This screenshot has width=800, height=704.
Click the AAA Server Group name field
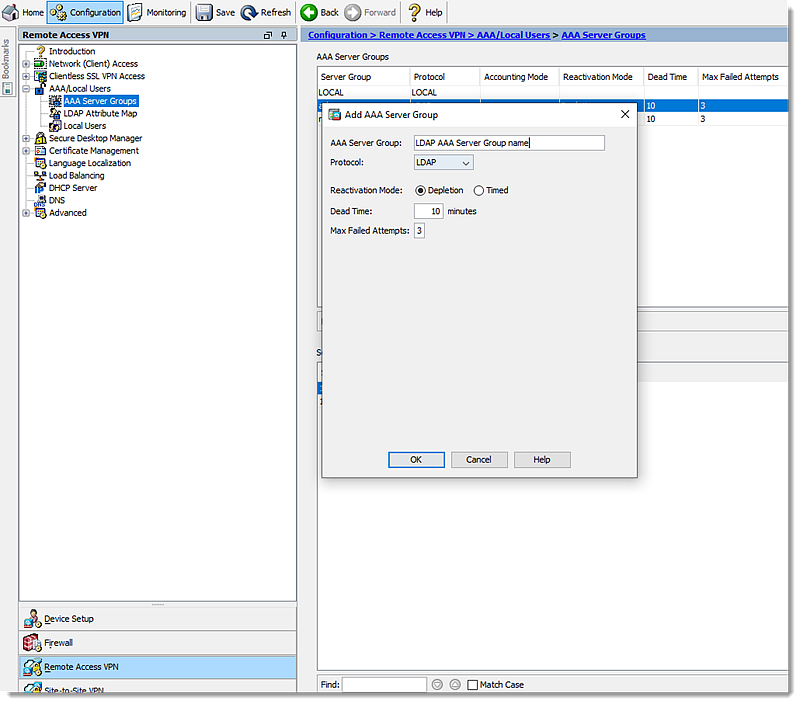(x=509, y=143)
